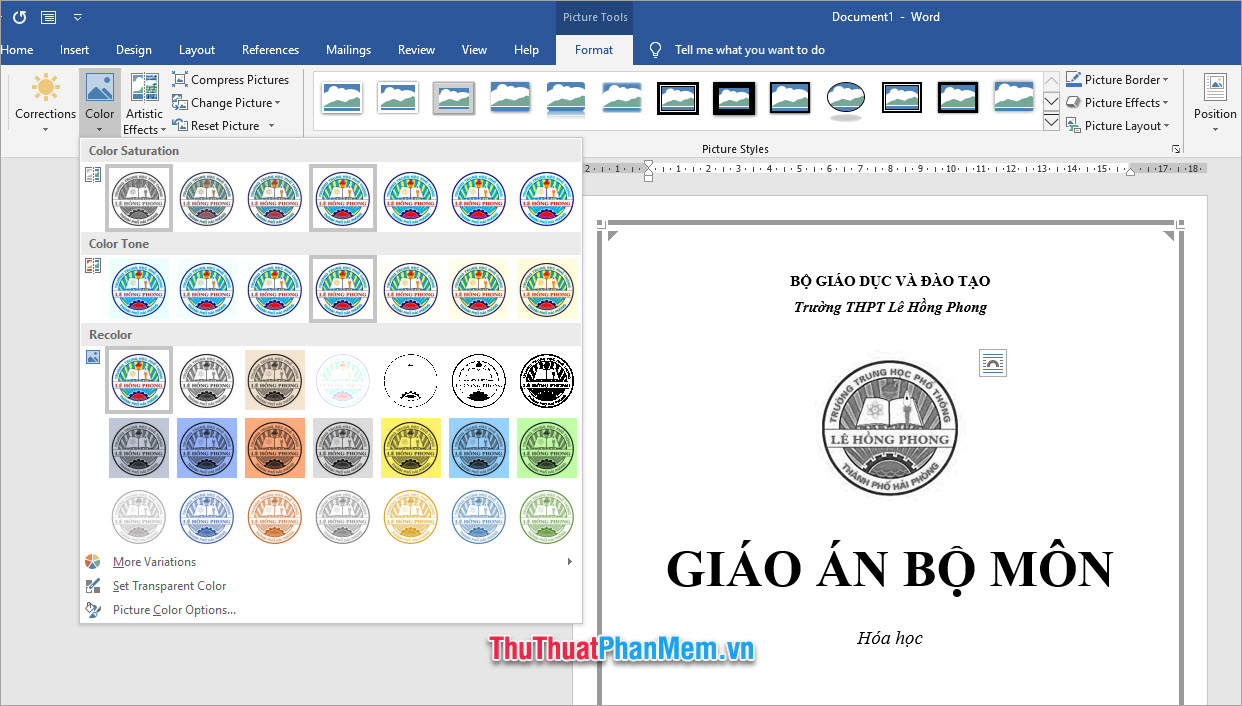Click the Position tool
1242x706 pixels.
coord(1214,100)
